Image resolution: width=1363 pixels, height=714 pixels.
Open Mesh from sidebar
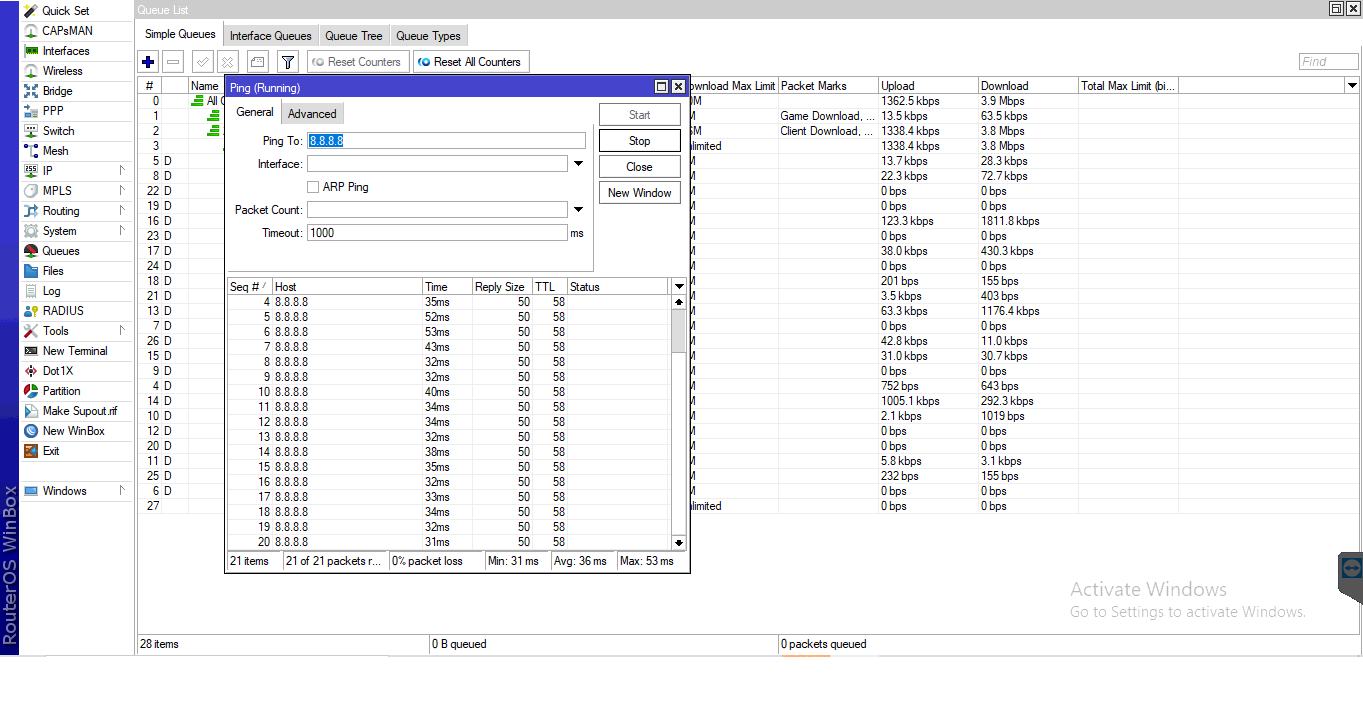pyautogui.click(x=55, y=151)
